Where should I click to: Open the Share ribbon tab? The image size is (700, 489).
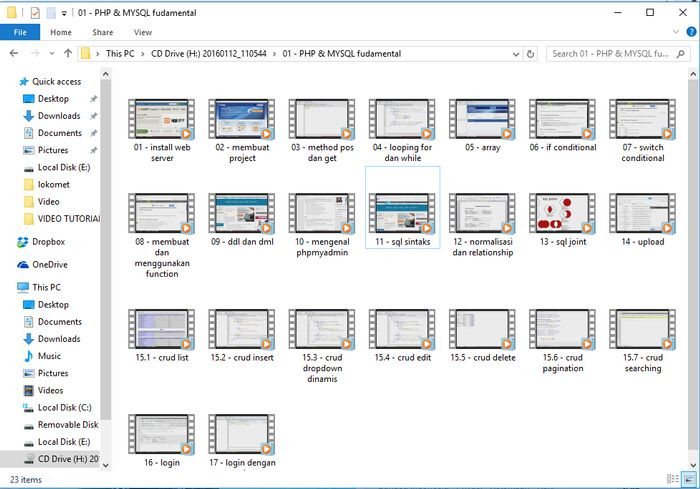click(102, 32)
